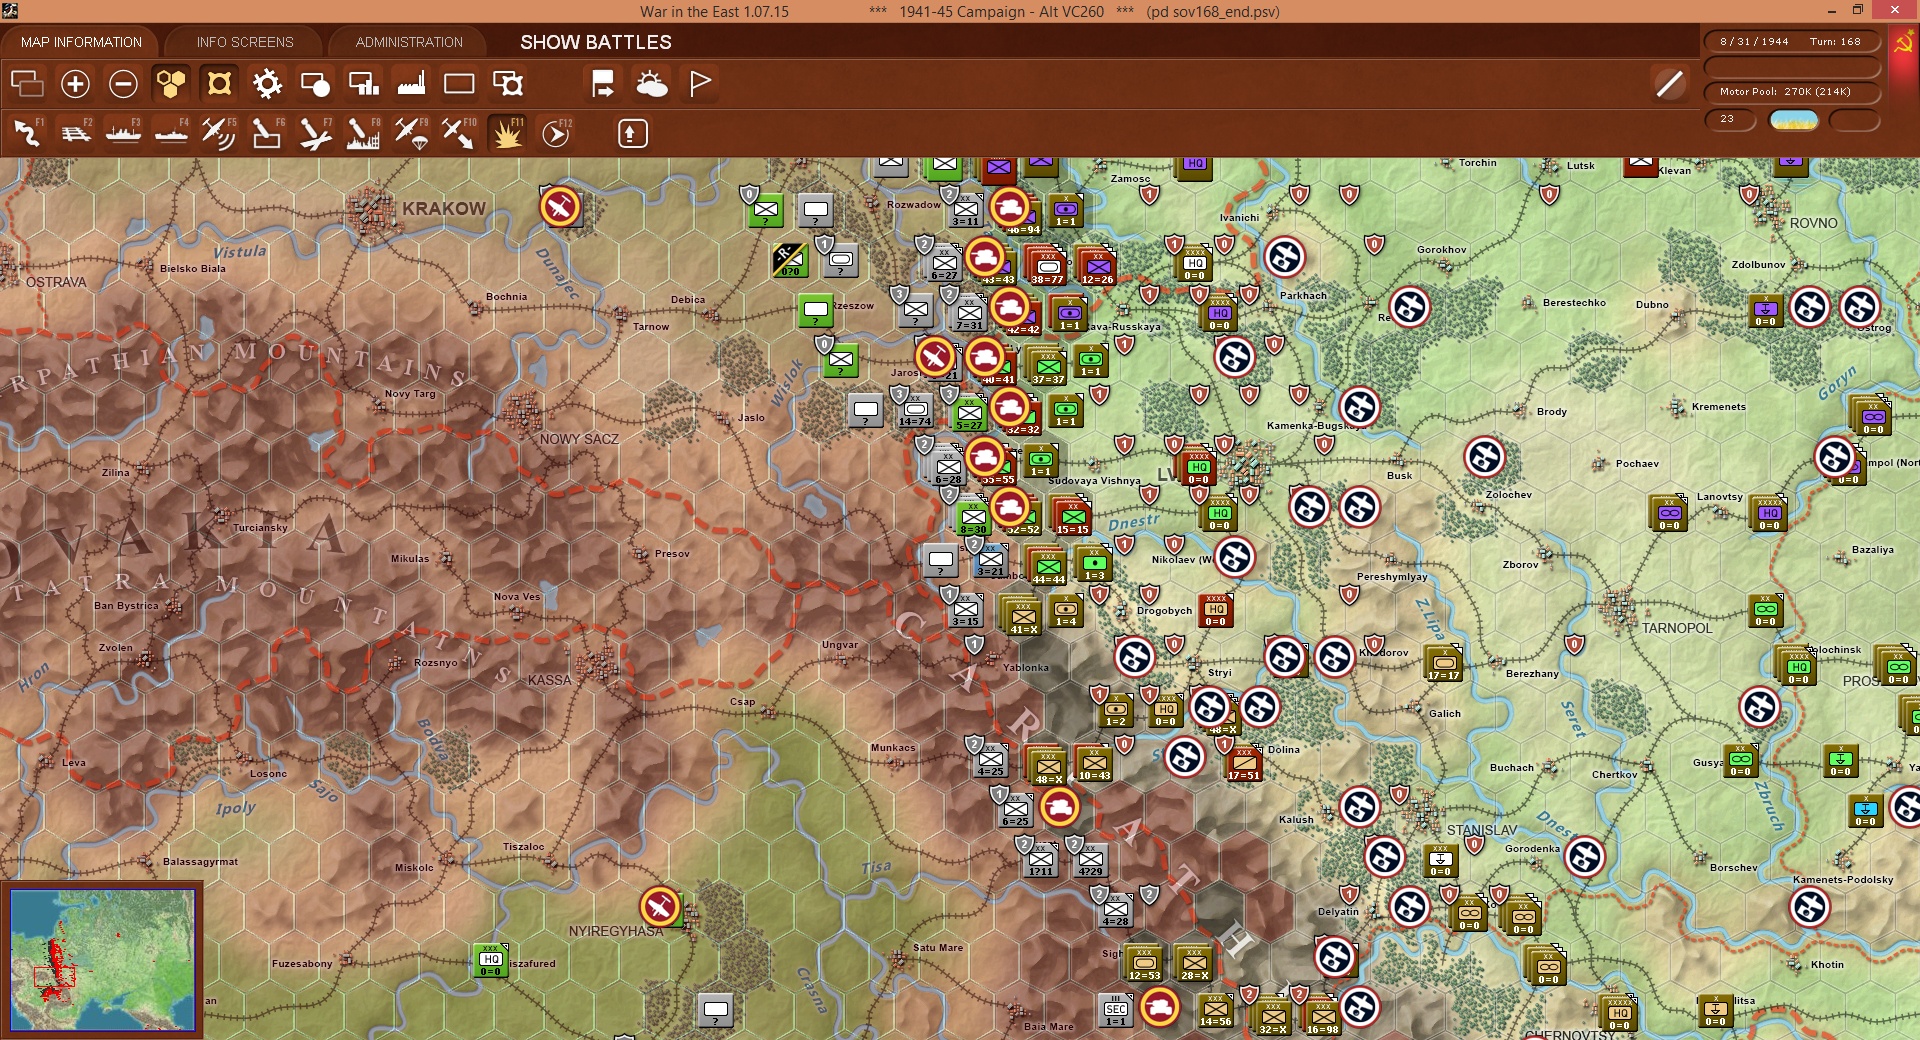Click the Soviet hammer and sickle flag
Viewport: 1920px width, 1040px height.
click(x=1903, y=44)
